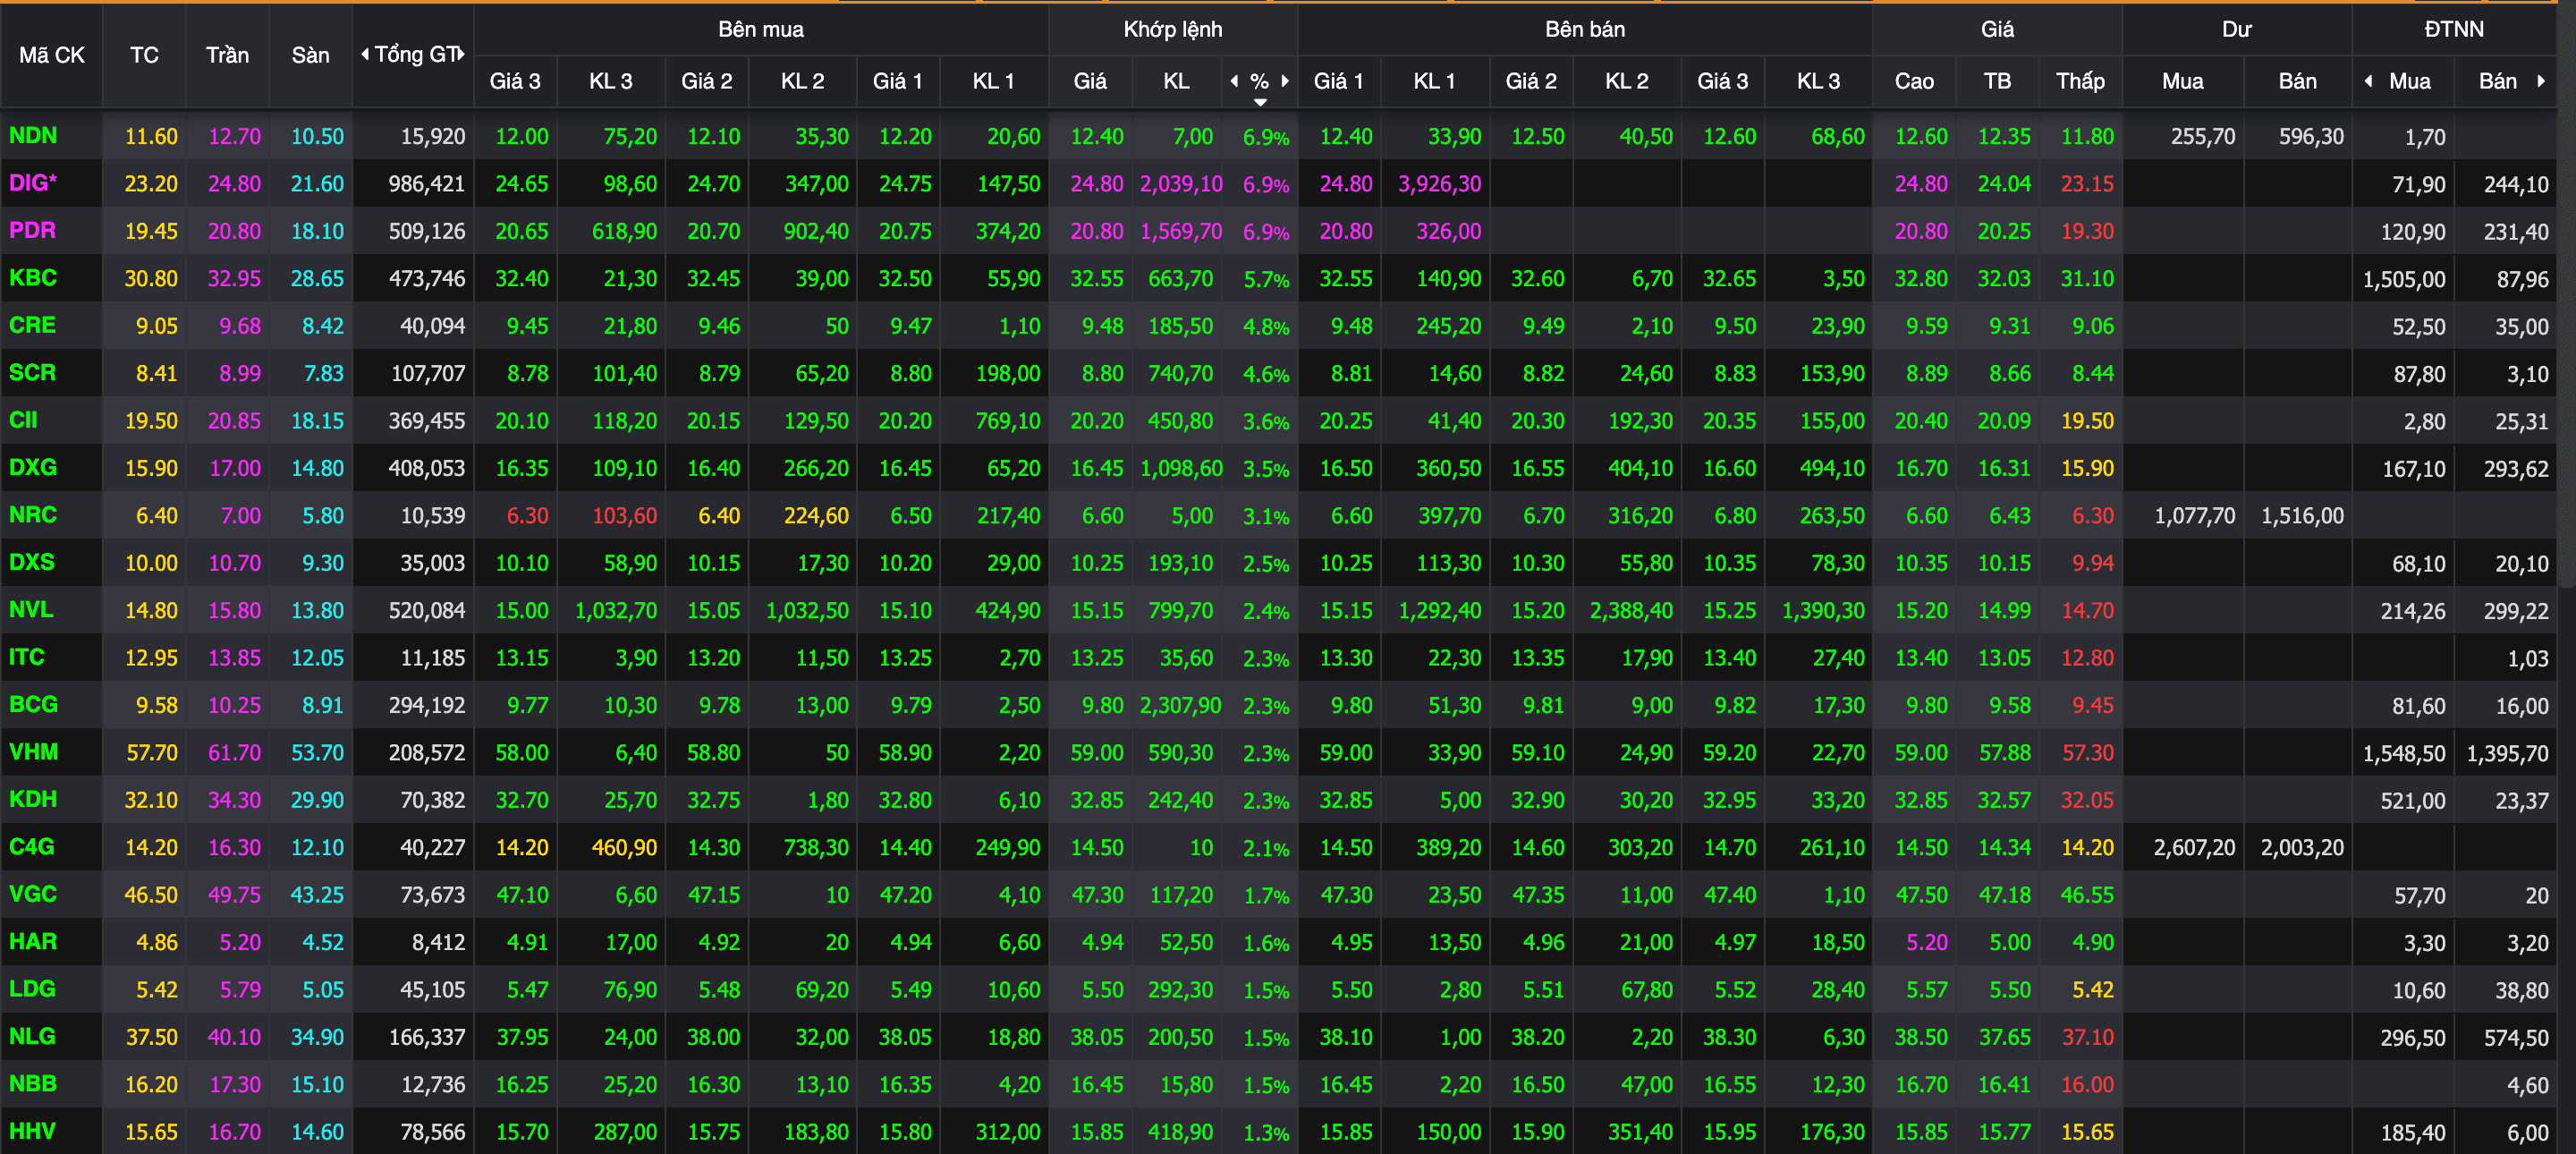Open the NRC stock symbol

(33, 514)
